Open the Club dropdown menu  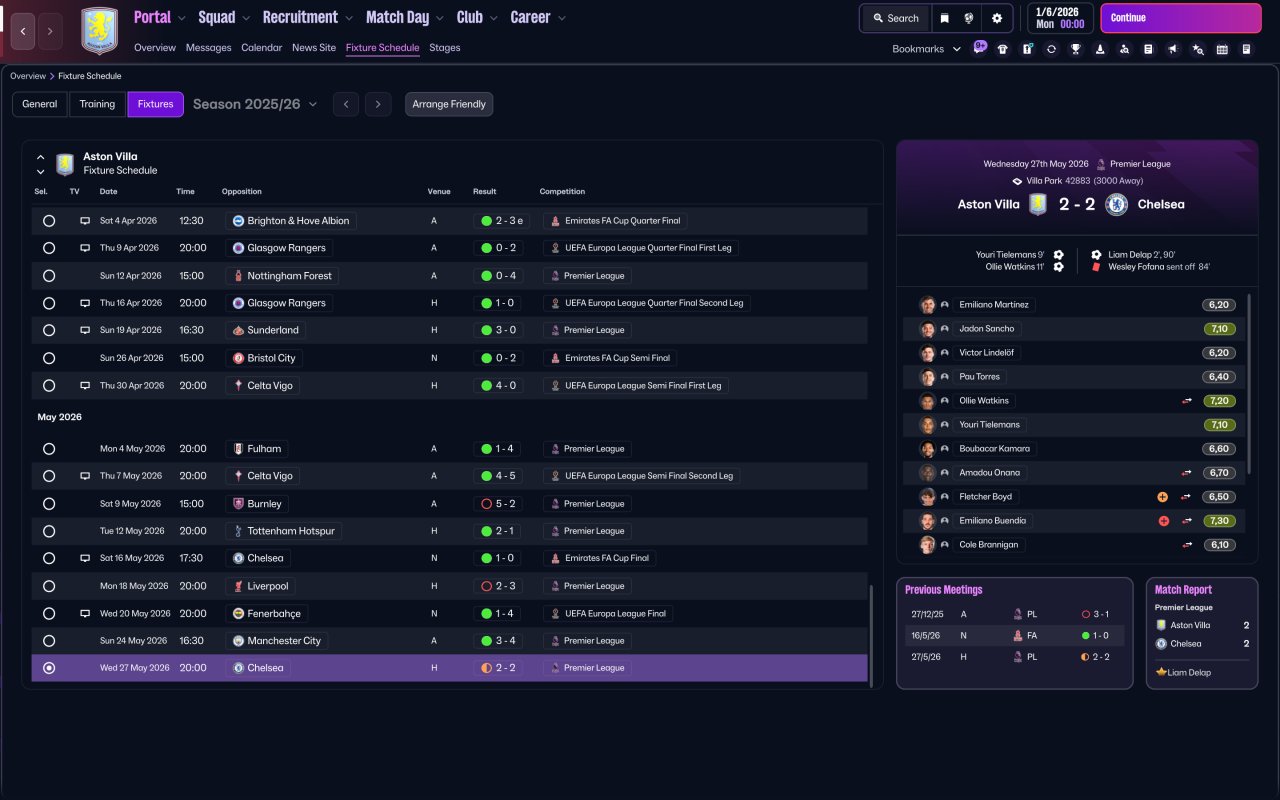tap(476, 18)
